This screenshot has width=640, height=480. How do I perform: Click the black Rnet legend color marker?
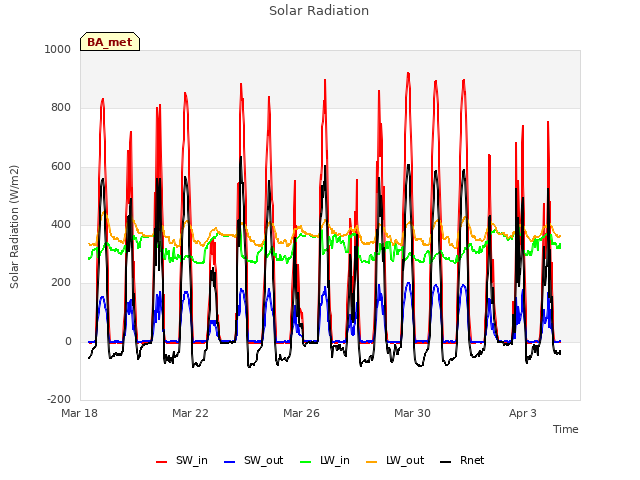[446, 462]
